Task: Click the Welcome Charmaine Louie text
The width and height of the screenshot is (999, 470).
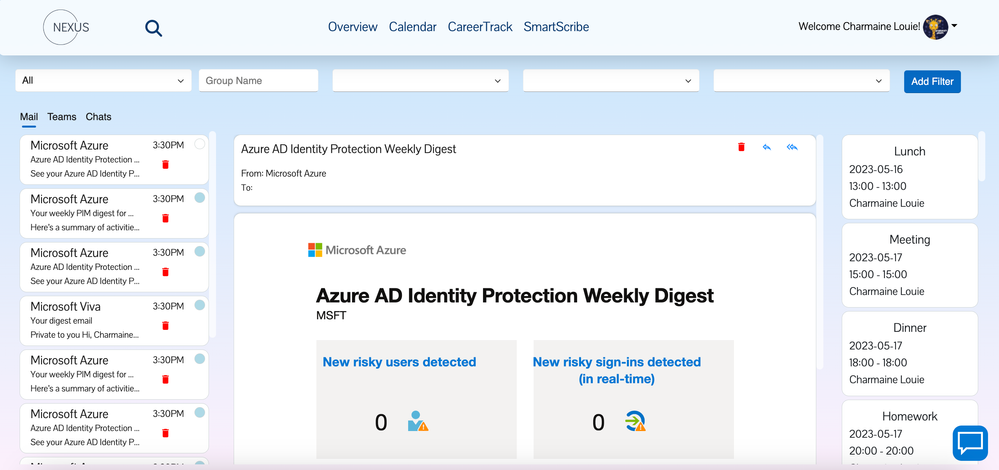Action: [859, 27]
